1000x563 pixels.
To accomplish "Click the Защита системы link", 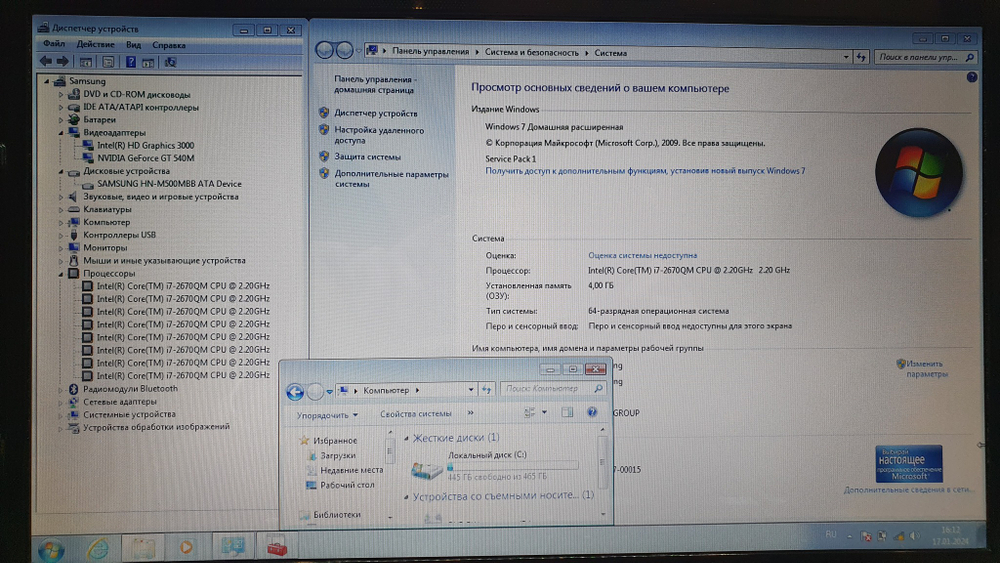I will coord(367,157).
